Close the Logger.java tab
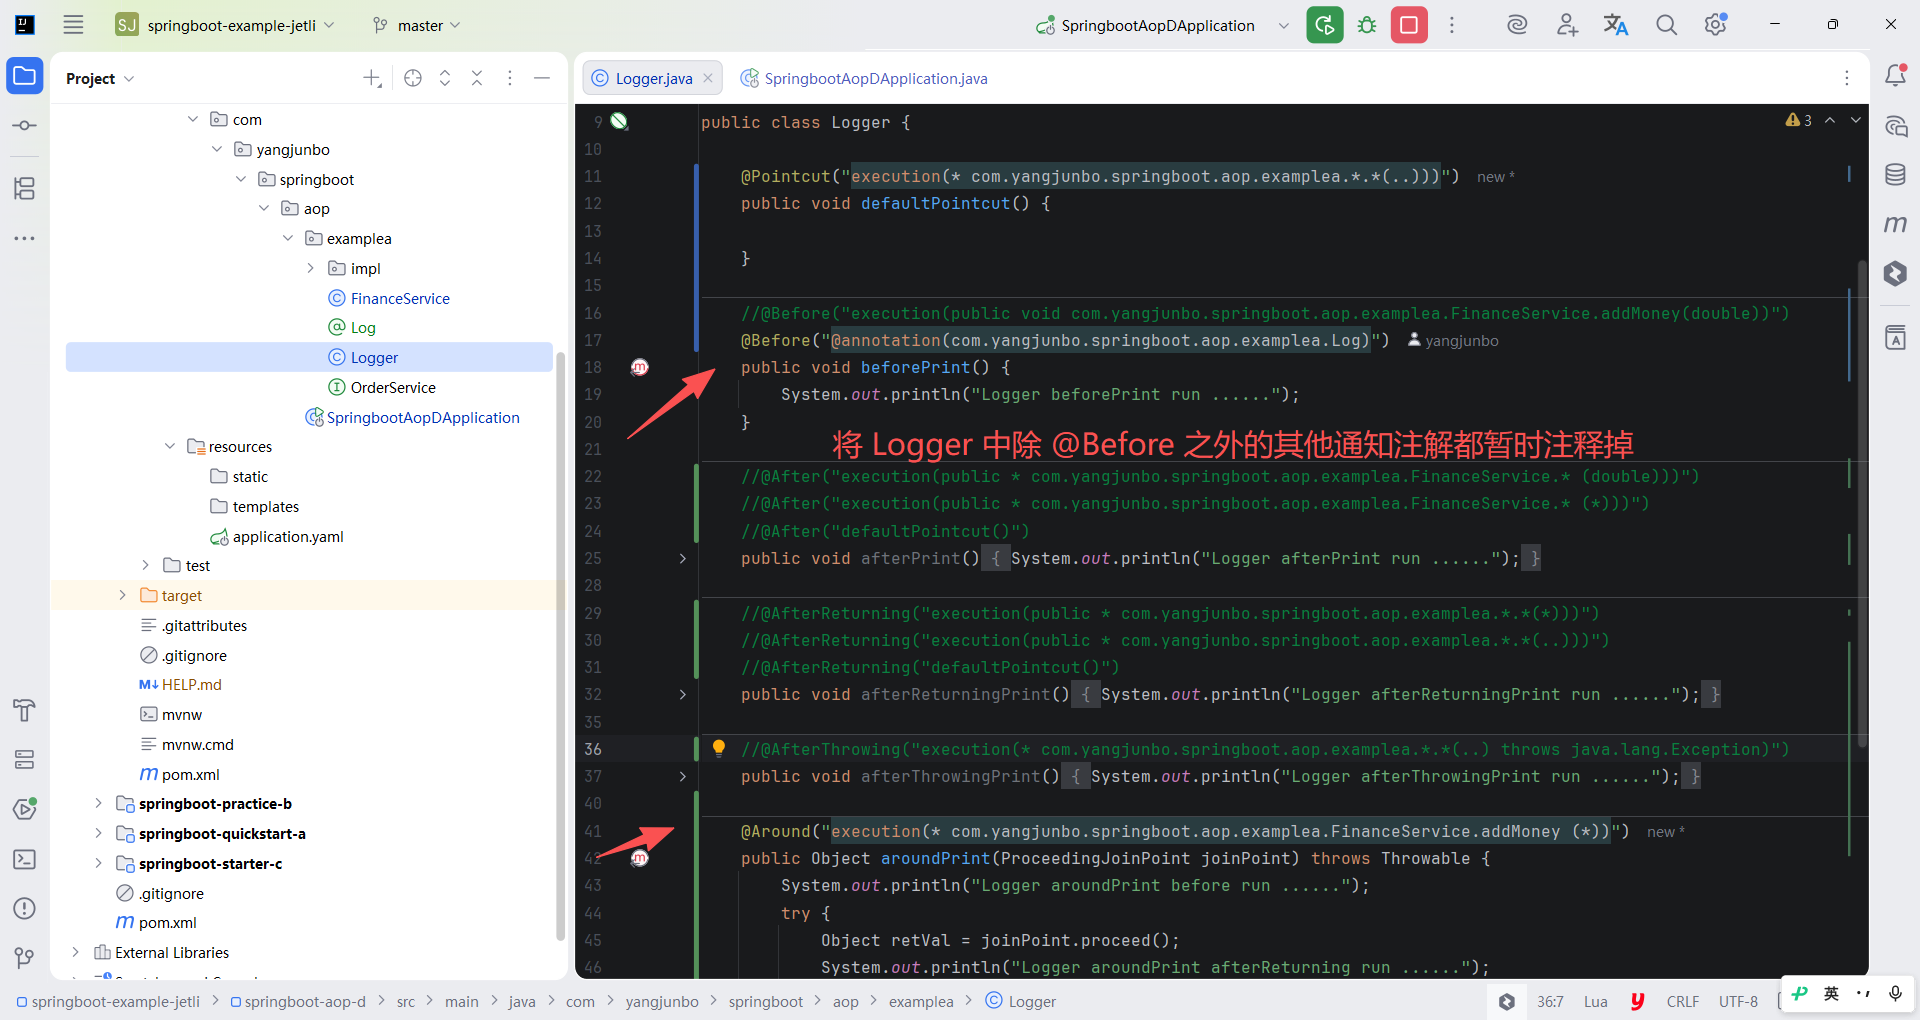Viewport: 1920px width, 1020px height. click(x=708, y=78)
